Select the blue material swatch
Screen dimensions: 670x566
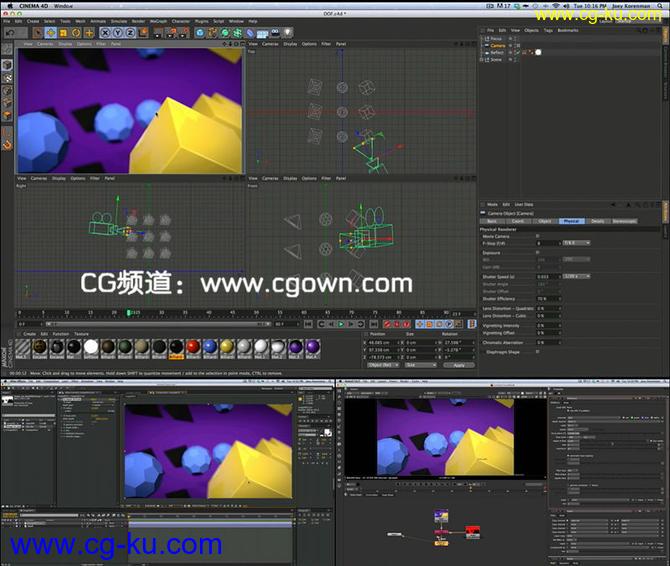point(210,347)
